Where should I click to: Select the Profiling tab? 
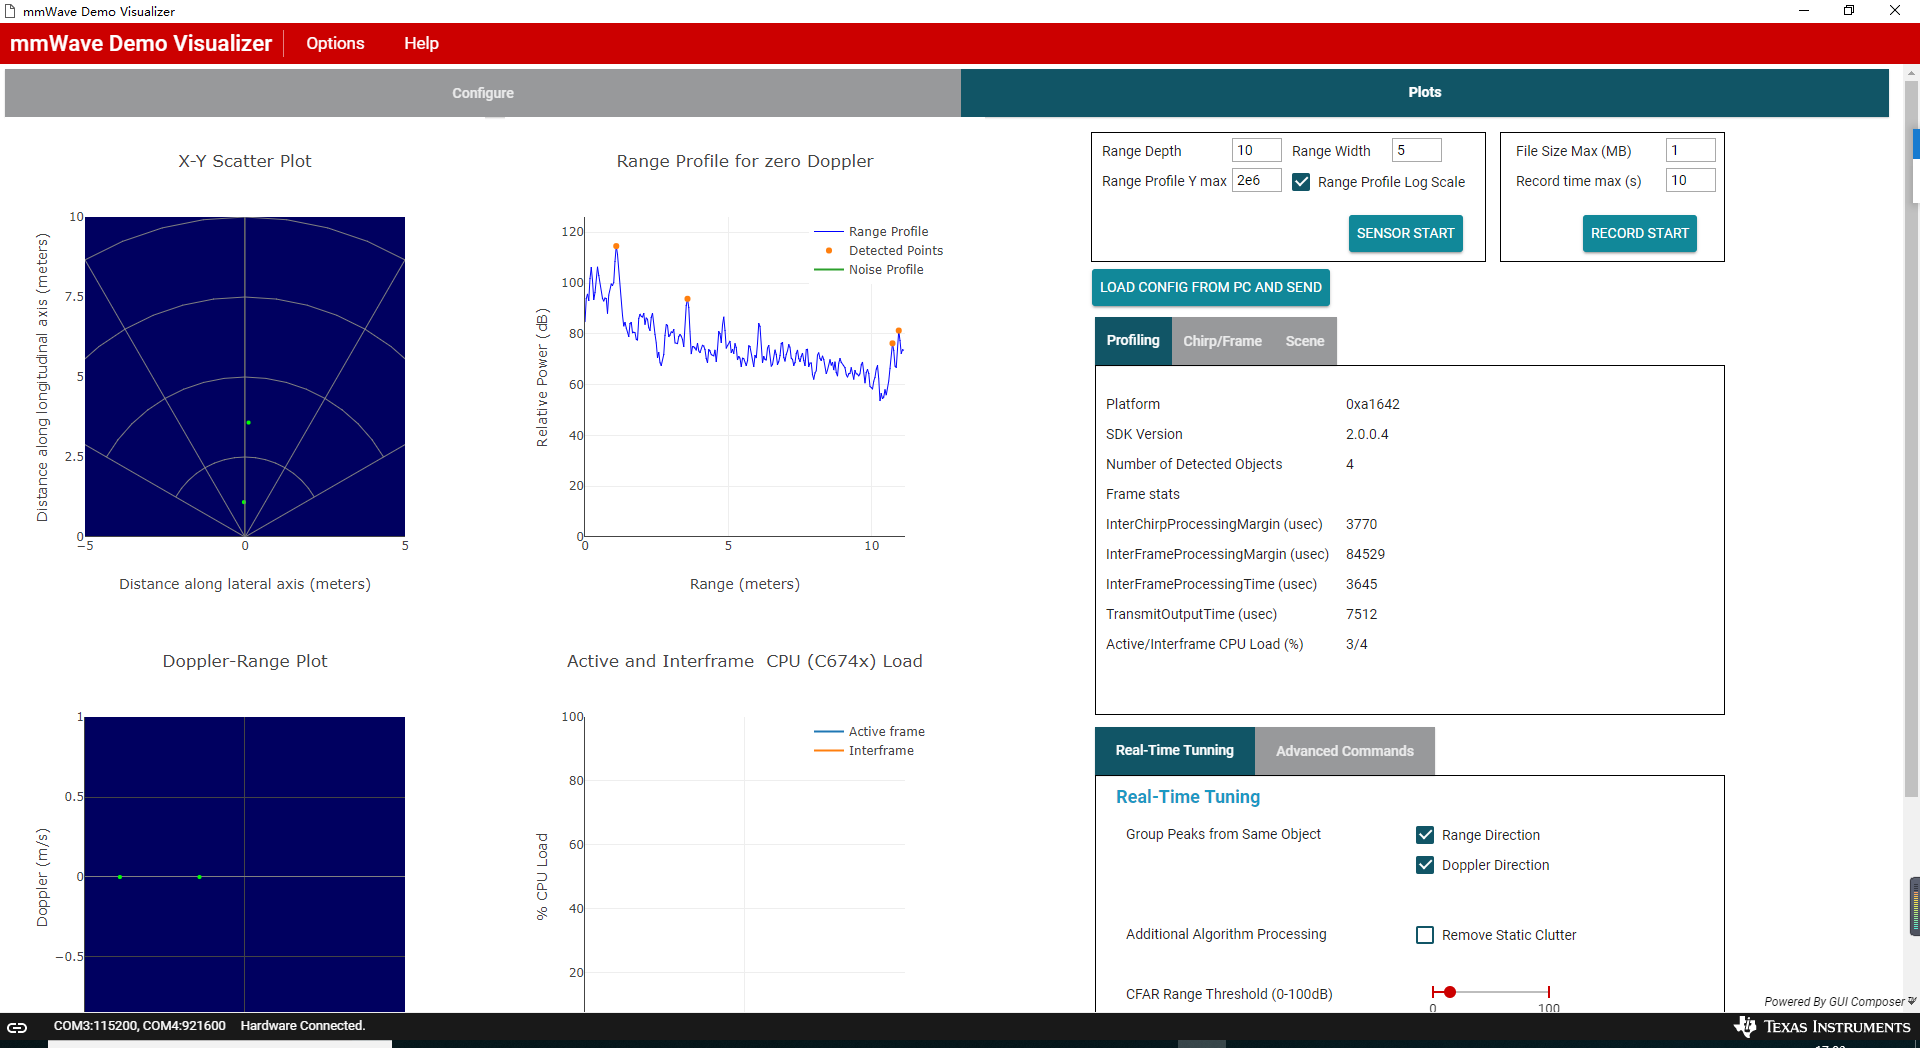[1133, 341]
